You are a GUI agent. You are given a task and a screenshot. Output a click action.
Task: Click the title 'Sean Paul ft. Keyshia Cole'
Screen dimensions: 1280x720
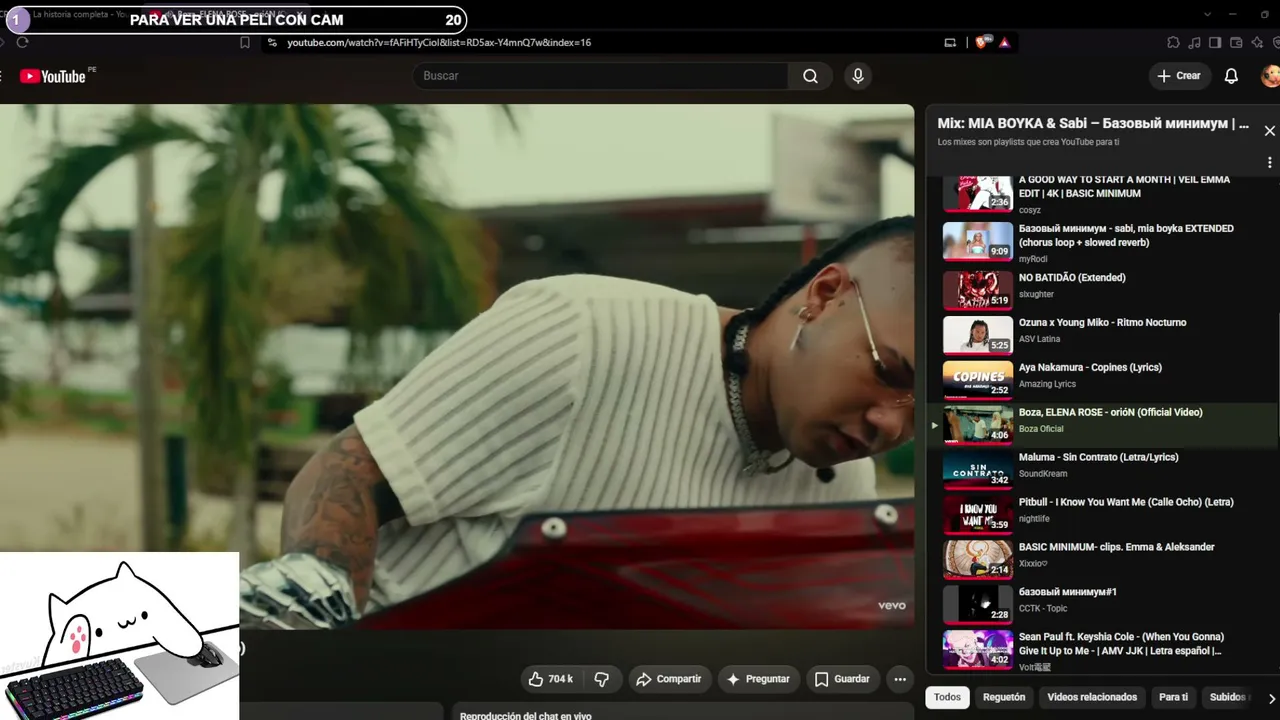pos(1121,643)
